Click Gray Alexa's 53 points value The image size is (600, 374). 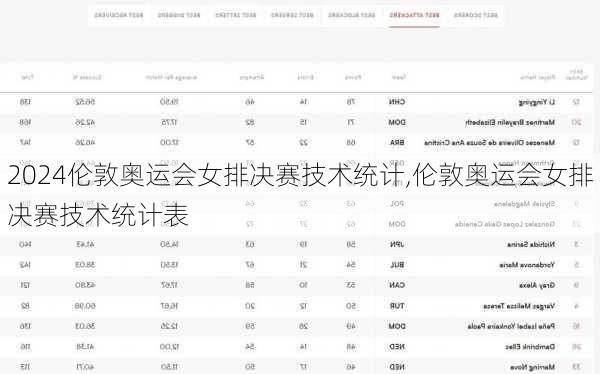351,286
